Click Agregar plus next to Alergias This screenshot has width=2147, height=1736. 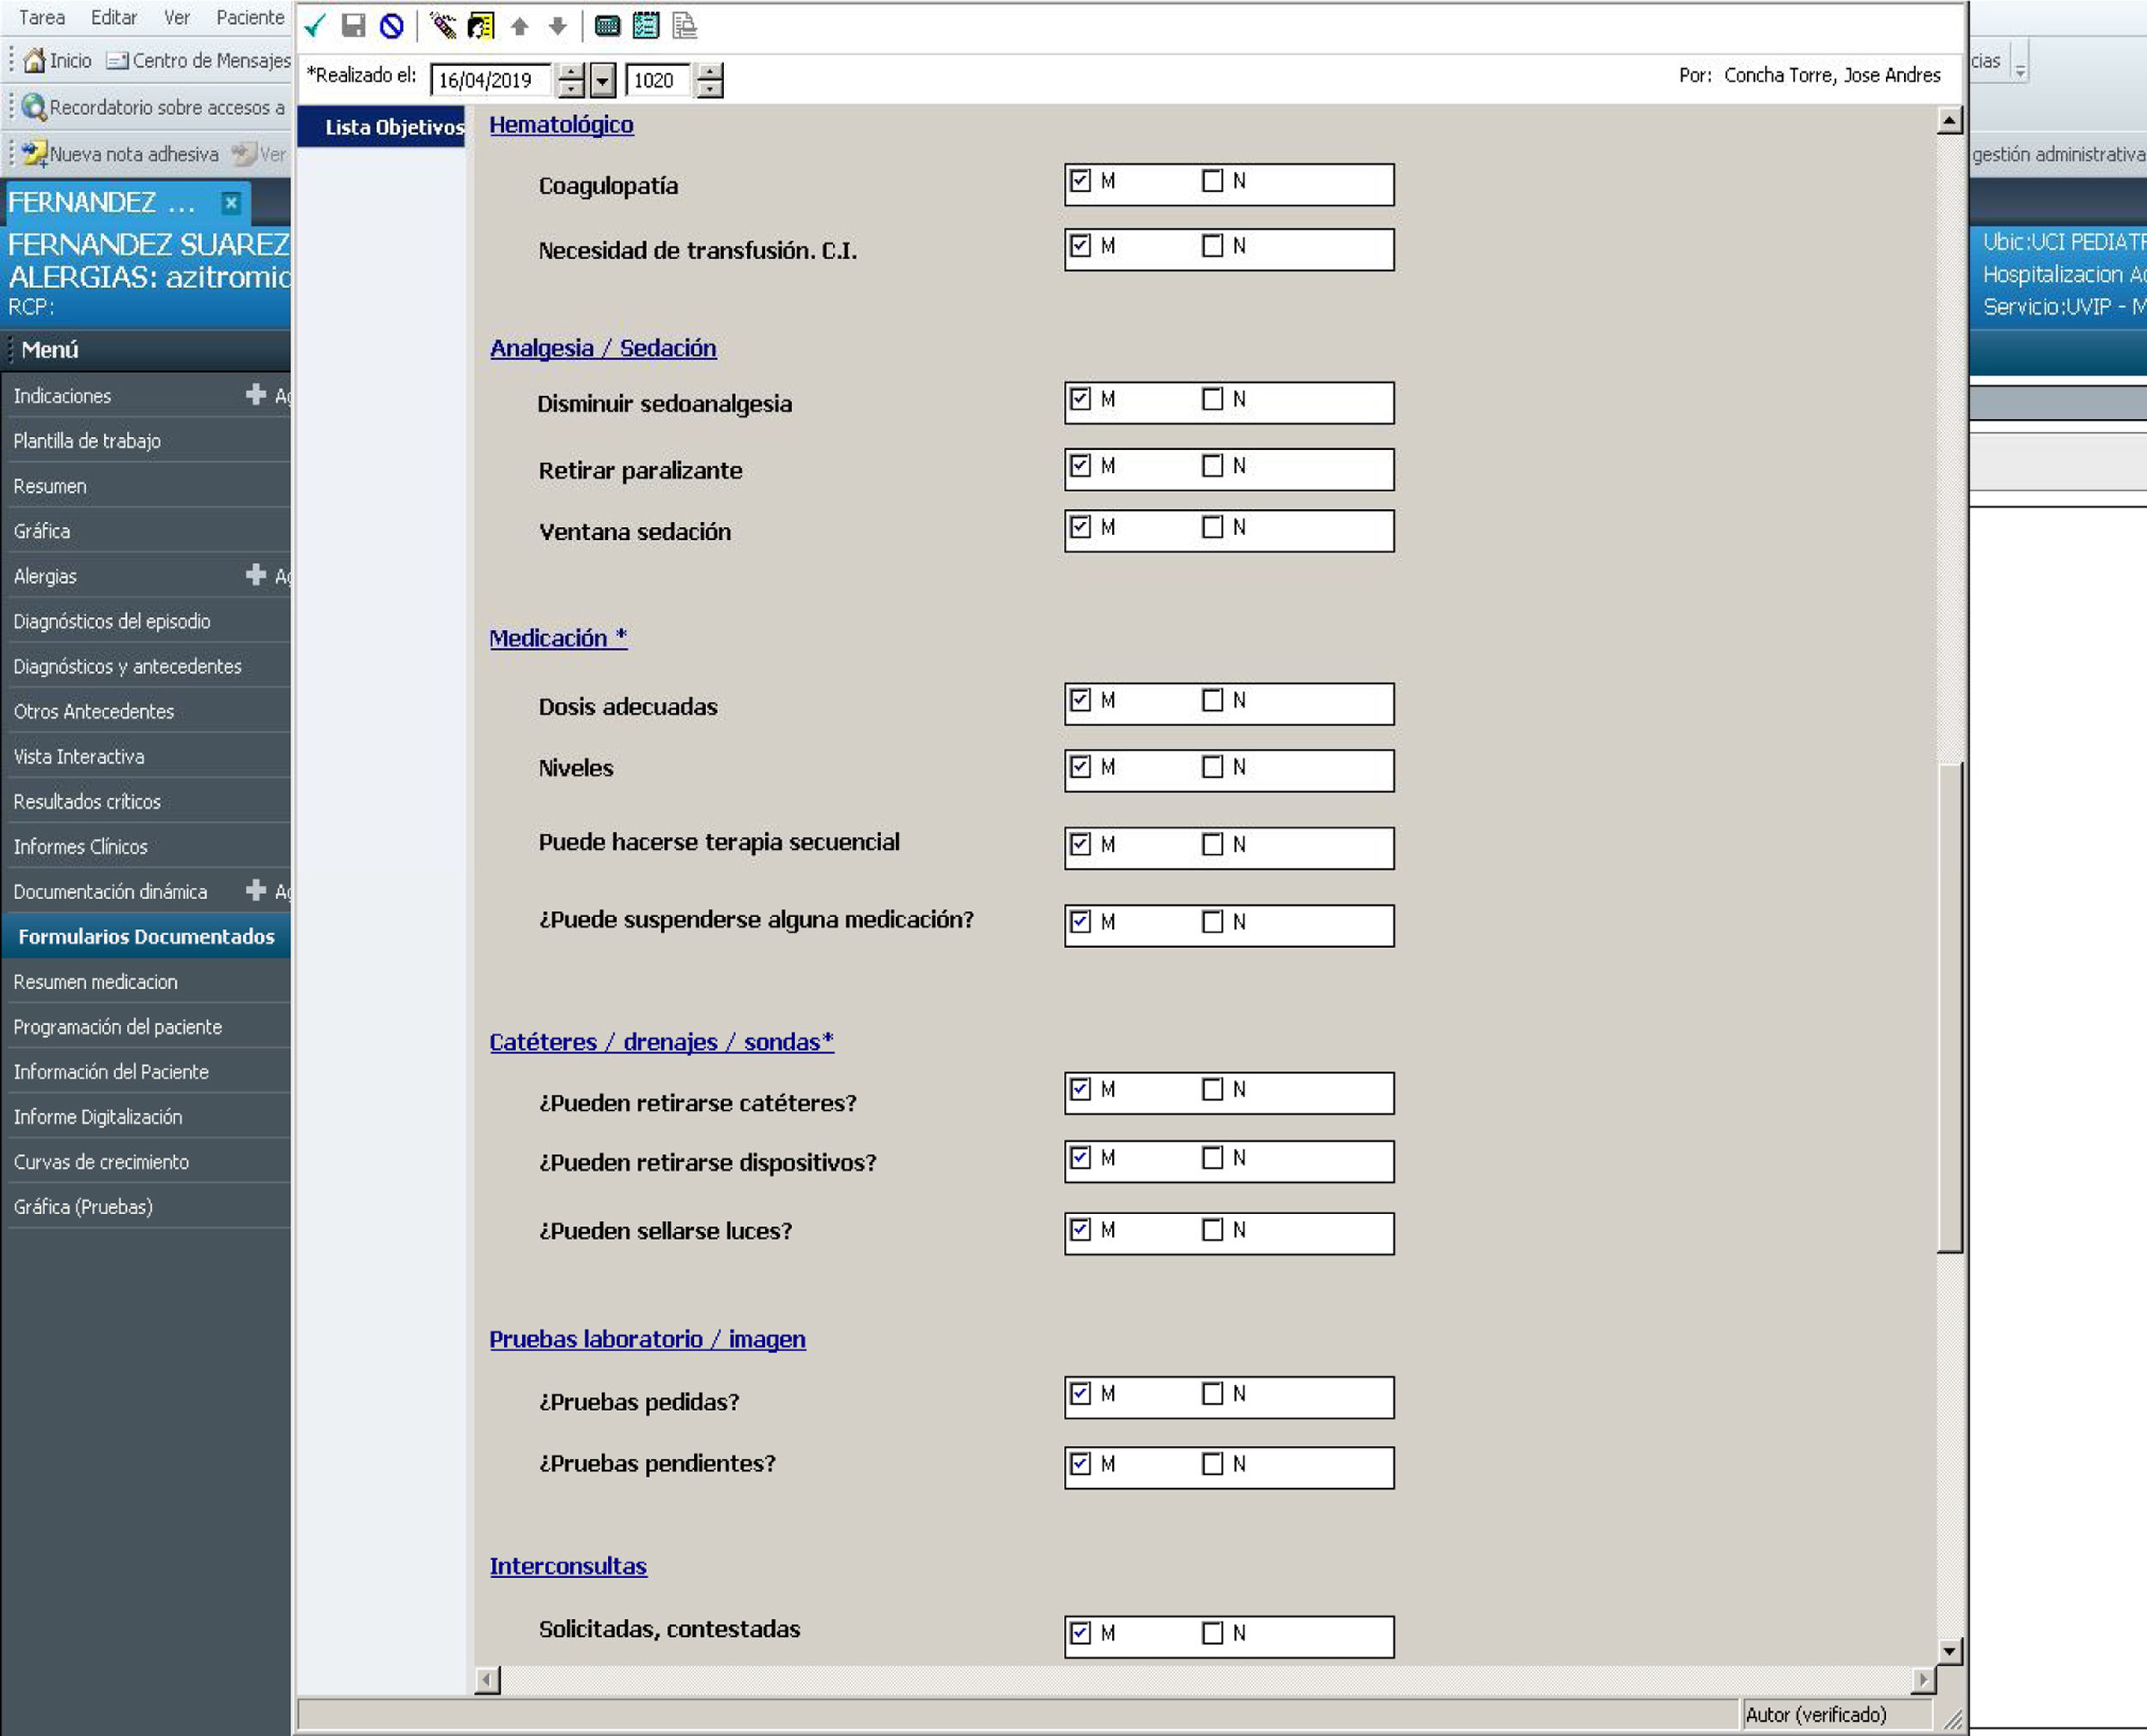tap(256, 575)
